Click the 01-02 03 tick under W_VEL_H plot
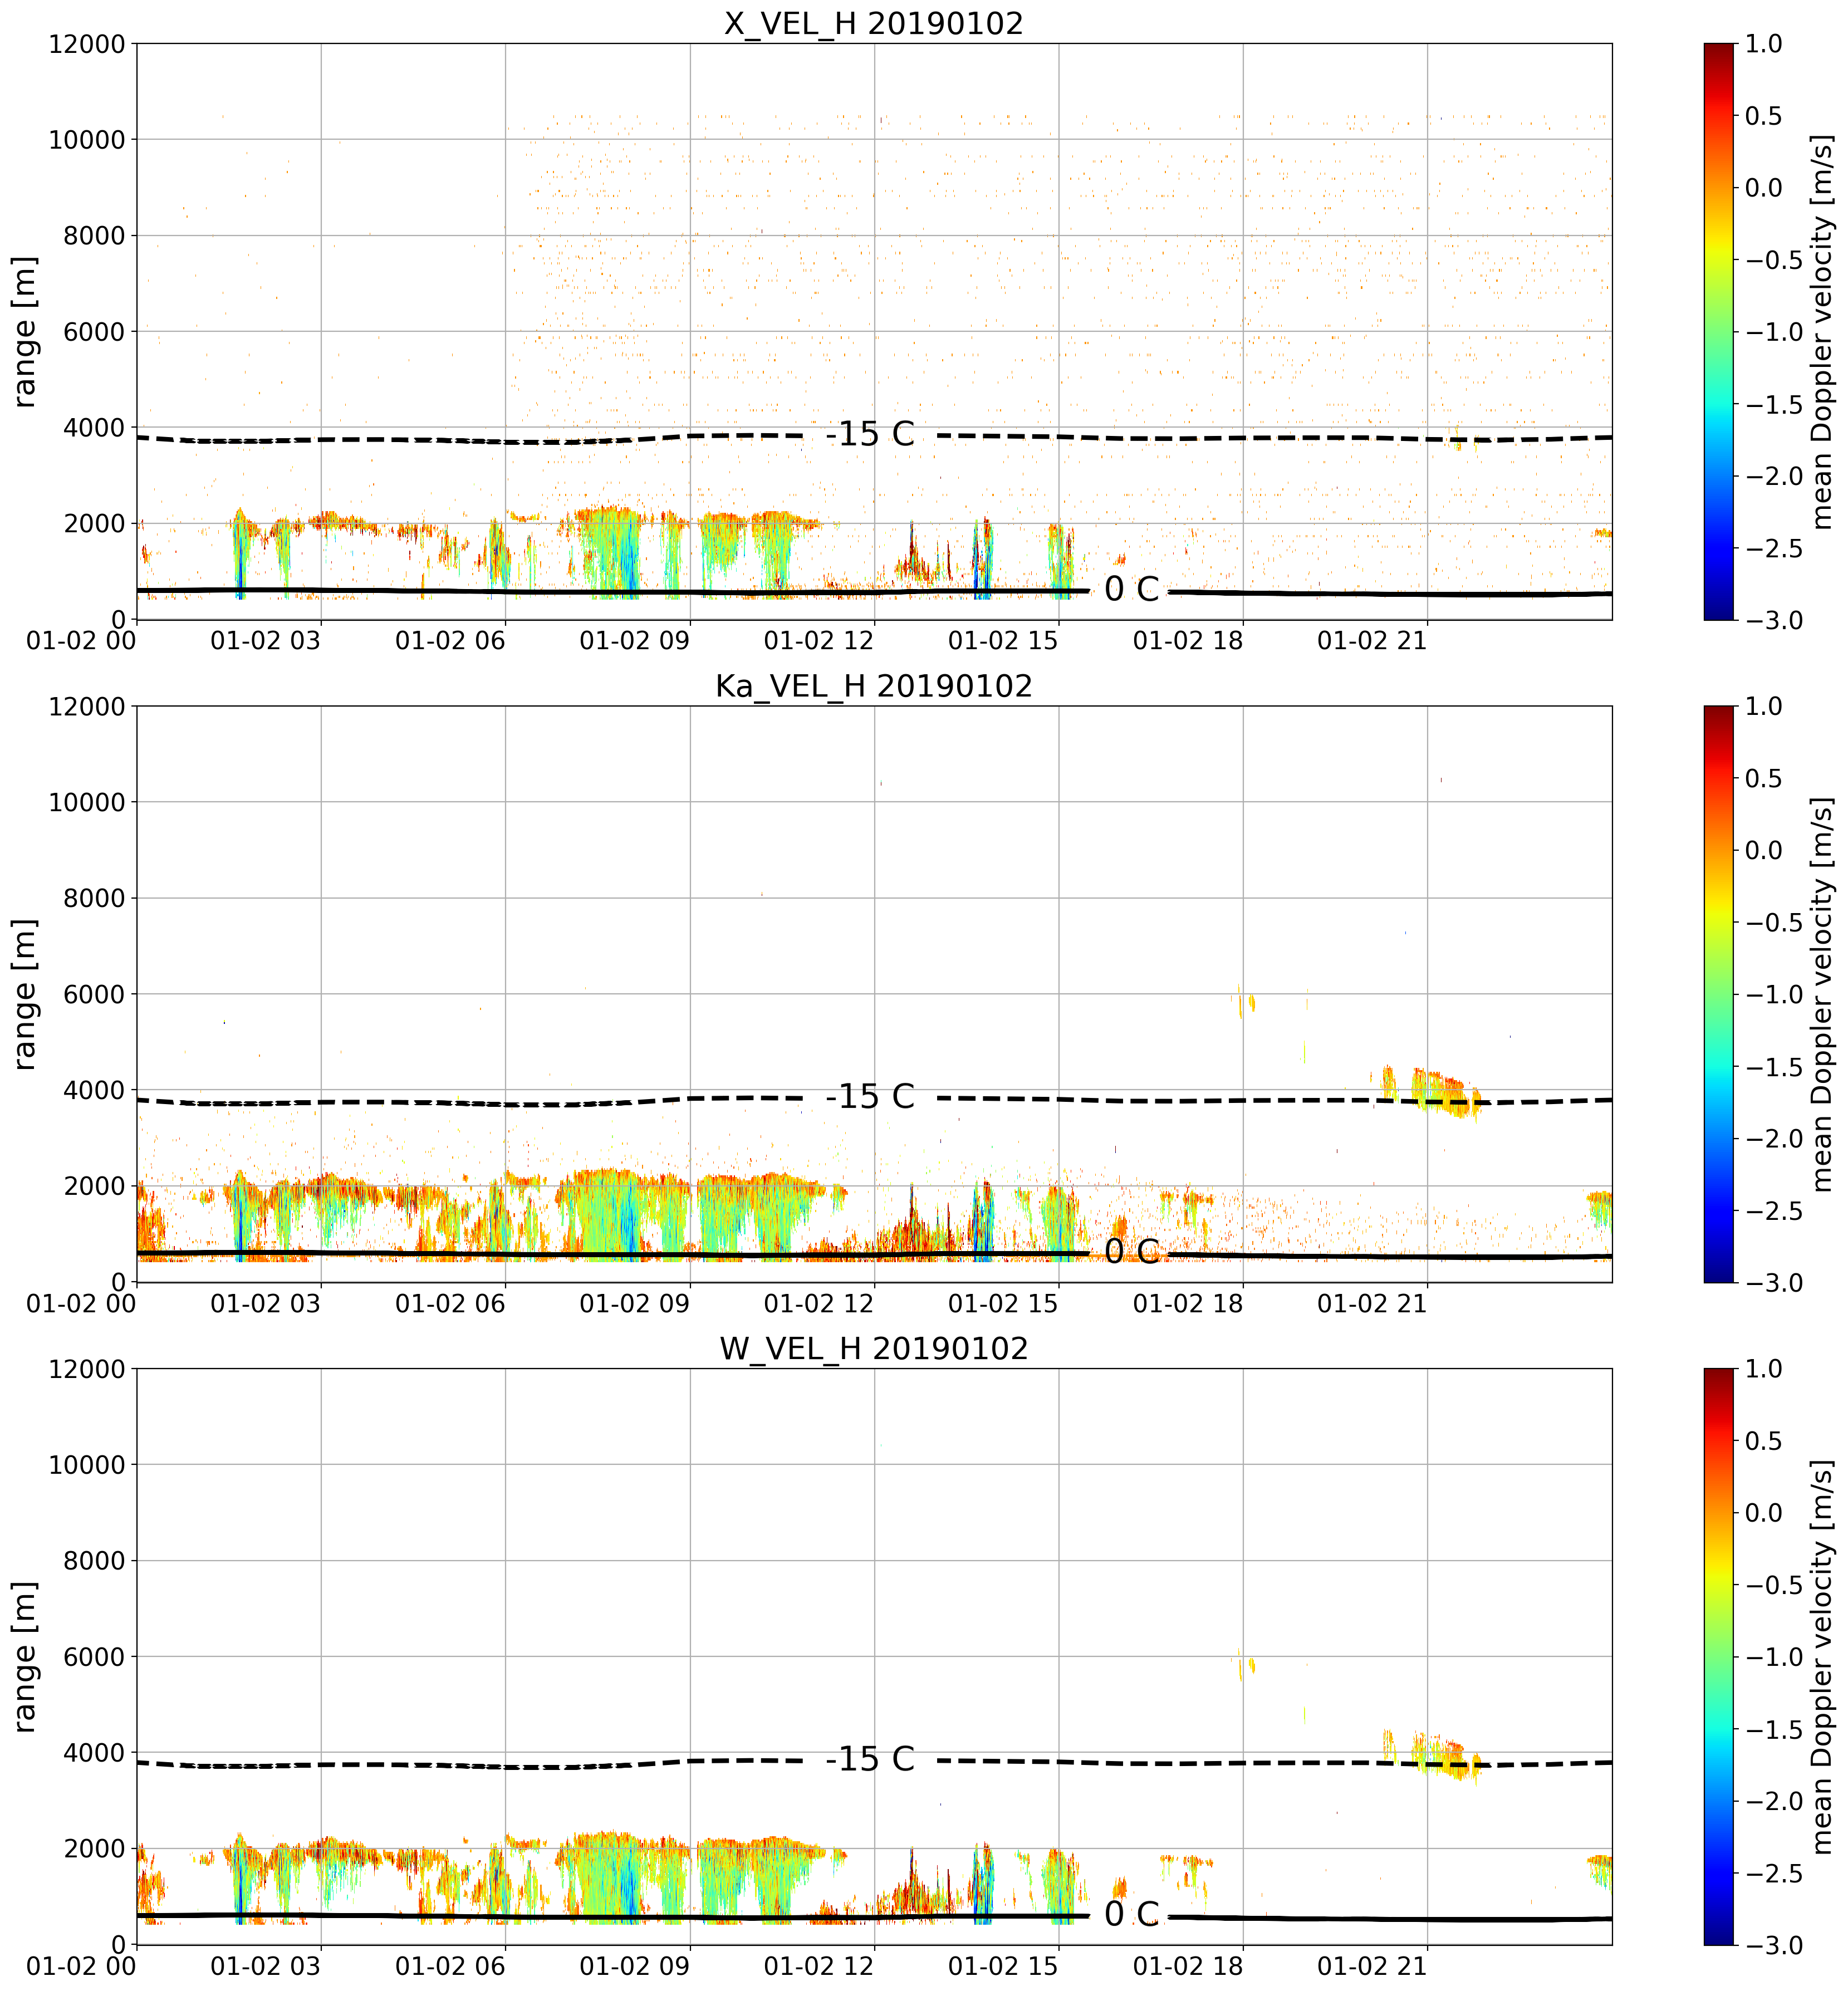Screen dimensions: 1848x1991 coord(266,1967)
